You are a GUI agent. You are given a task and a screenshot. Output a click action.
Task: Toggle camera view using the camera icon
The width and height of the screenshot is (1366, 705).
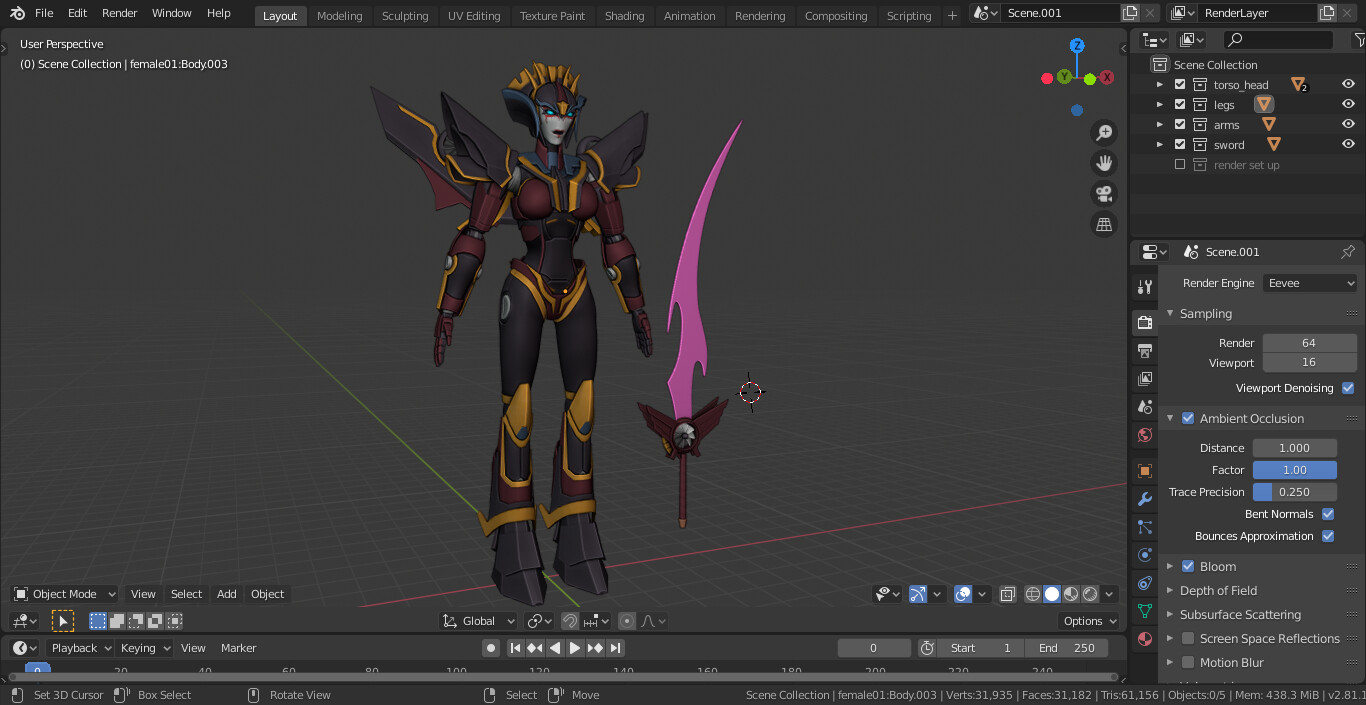pyautogui.click(x=1104, y=194)
